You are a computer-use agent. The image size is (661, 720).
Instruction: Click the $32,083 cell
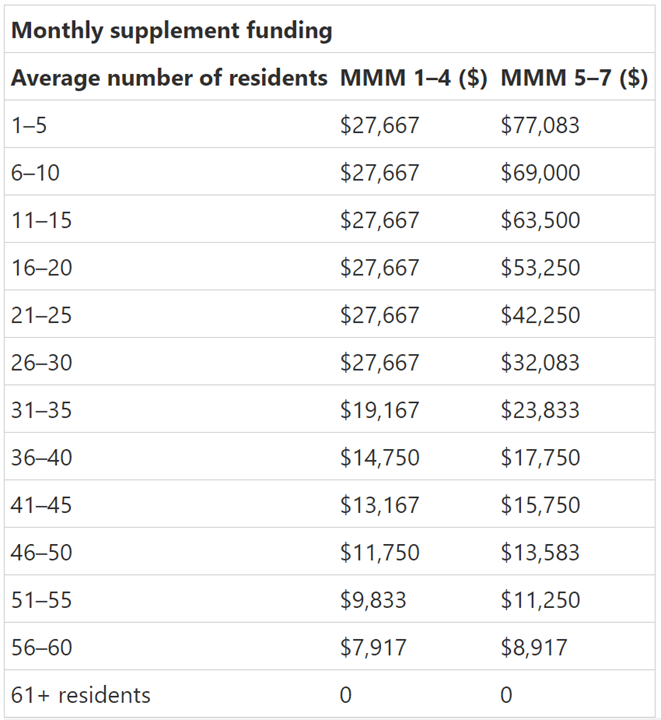[x=540, y=363]
